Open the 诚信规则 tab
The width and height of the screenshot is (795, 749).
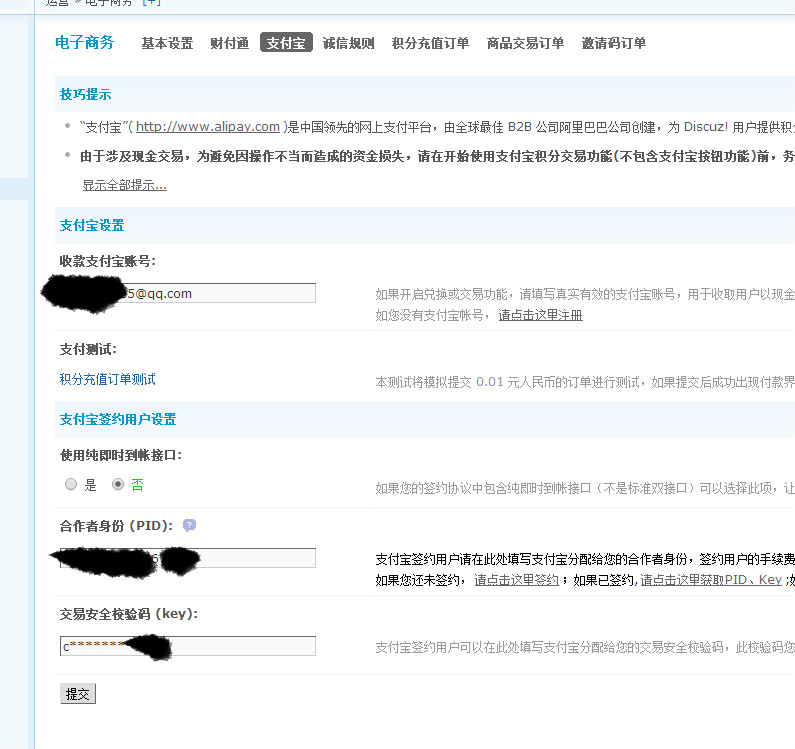click(348, 43)
